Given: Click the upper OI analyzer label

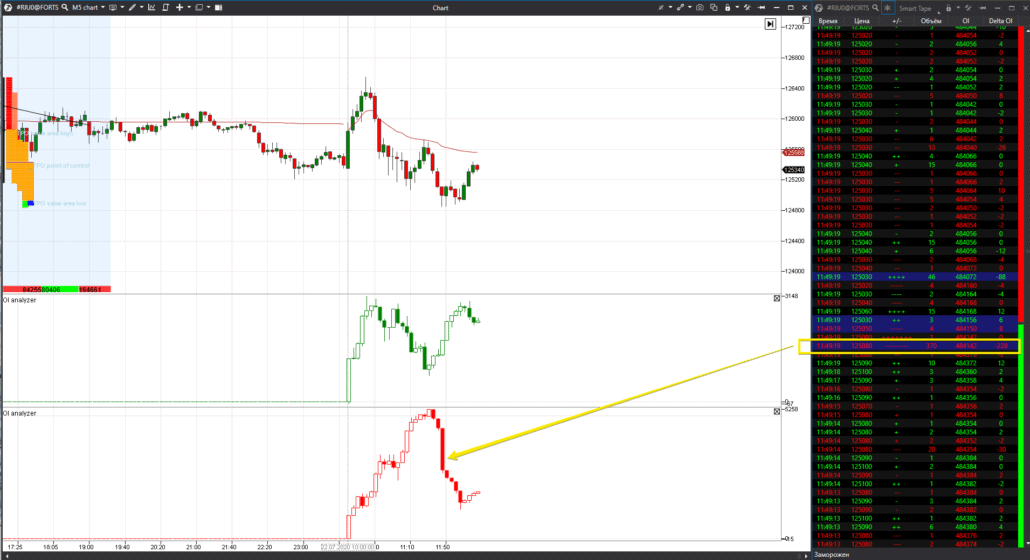Looking at the screenshot, I should (19, 300).
